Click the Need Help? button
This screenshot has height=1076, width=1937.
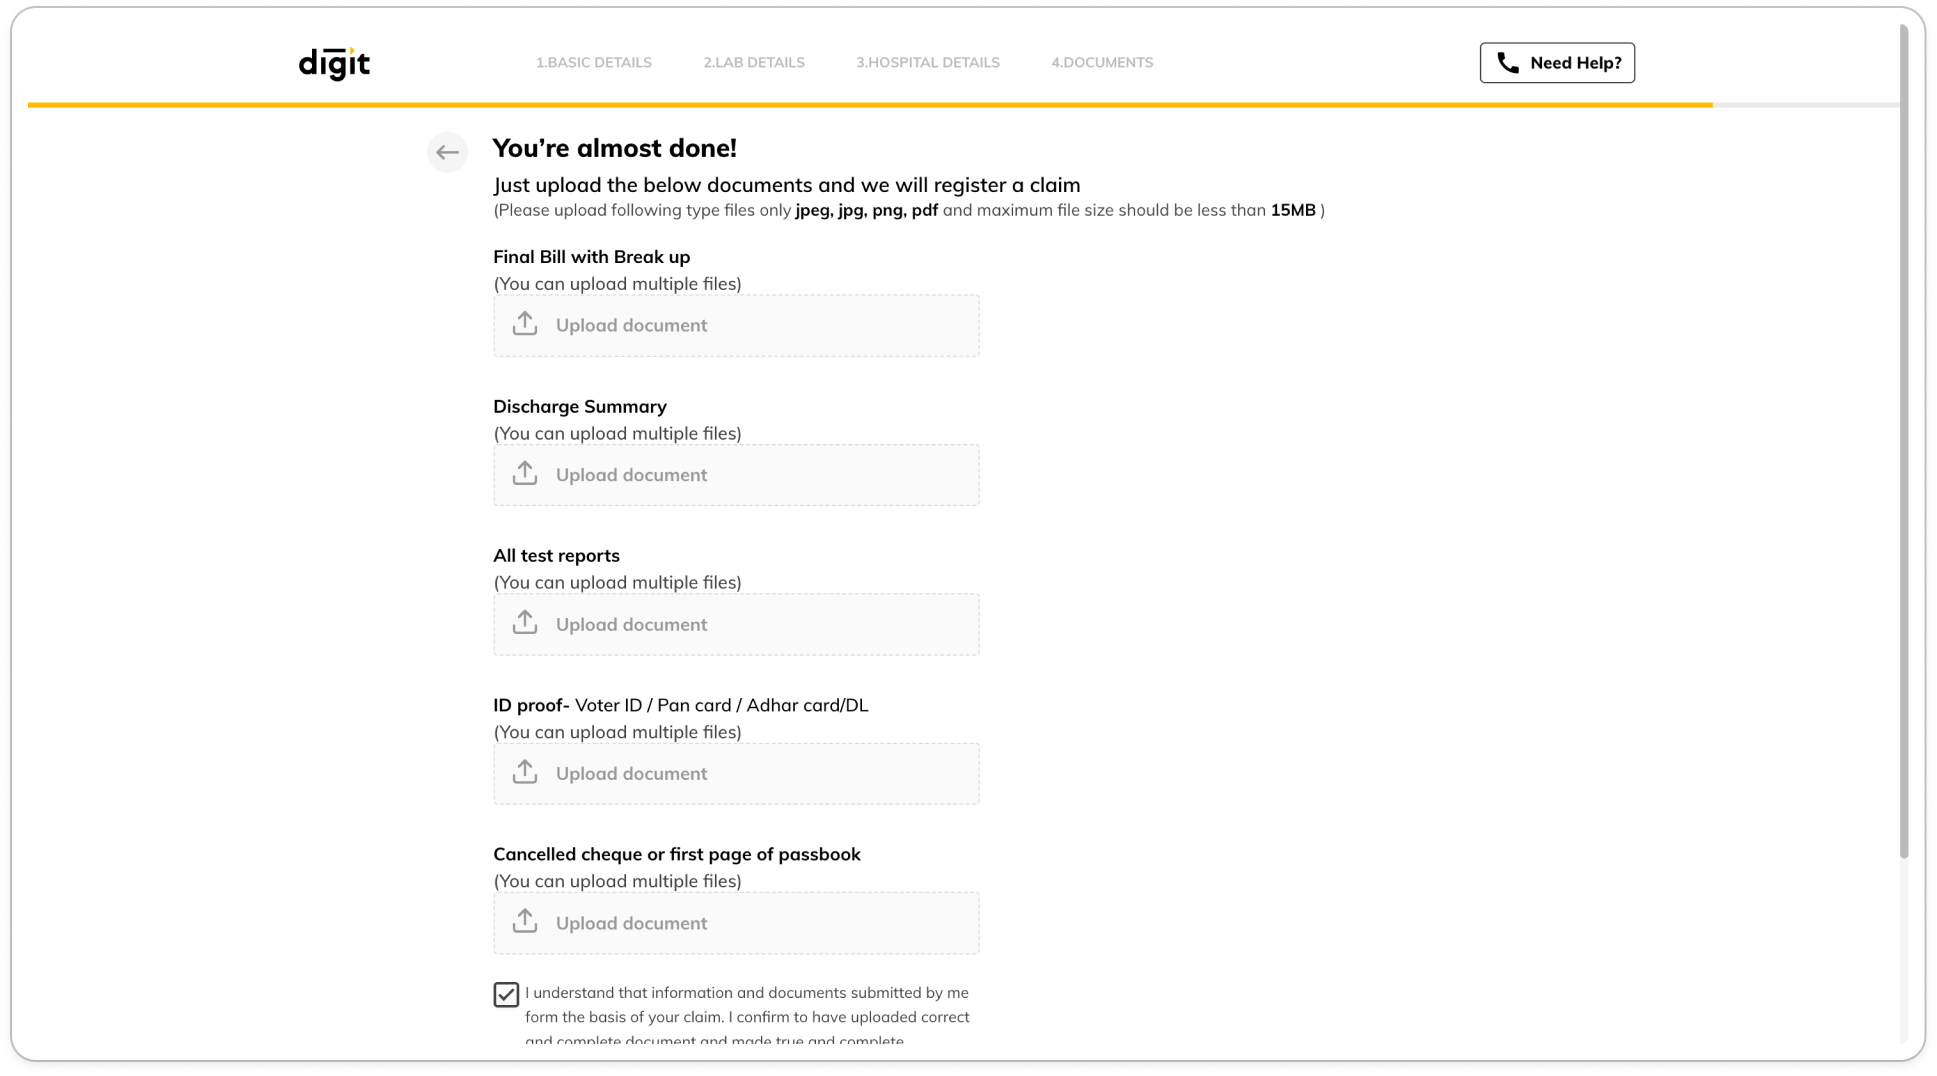click(x=1557, y=63)
